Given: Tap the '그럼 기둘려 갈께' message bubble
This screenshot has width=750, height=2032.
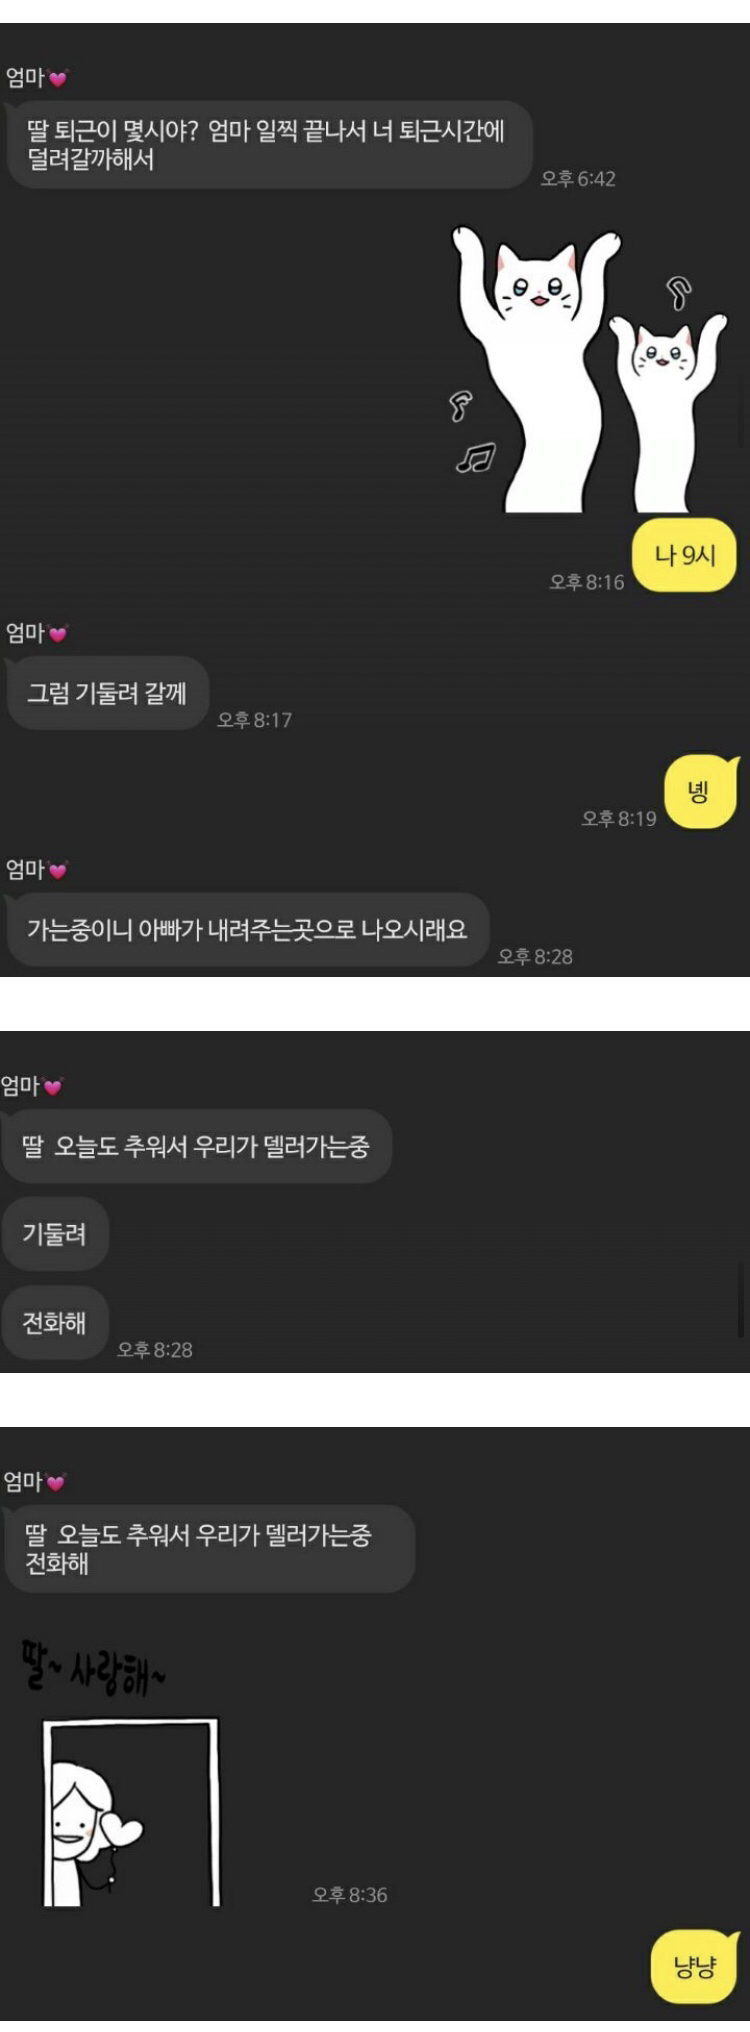Looking at the screenshot, I should [107, 693].
